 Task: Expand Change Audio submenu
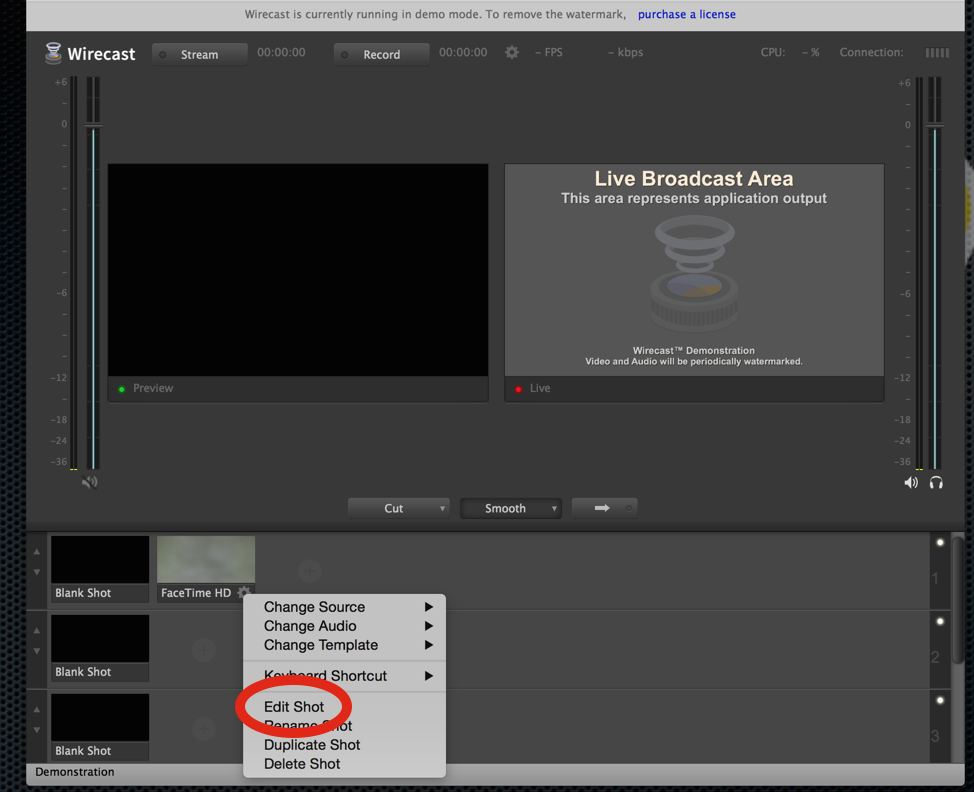344,626
